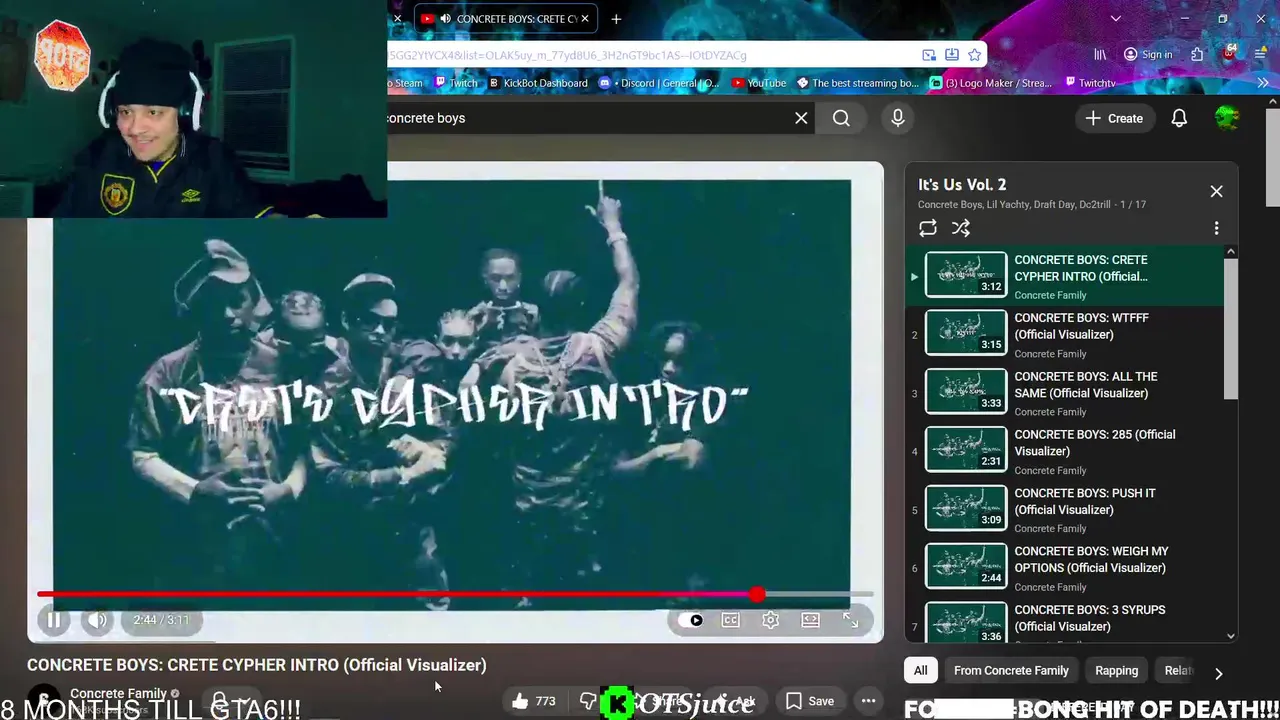Open the browser hamburger menu

[1260, 55]
